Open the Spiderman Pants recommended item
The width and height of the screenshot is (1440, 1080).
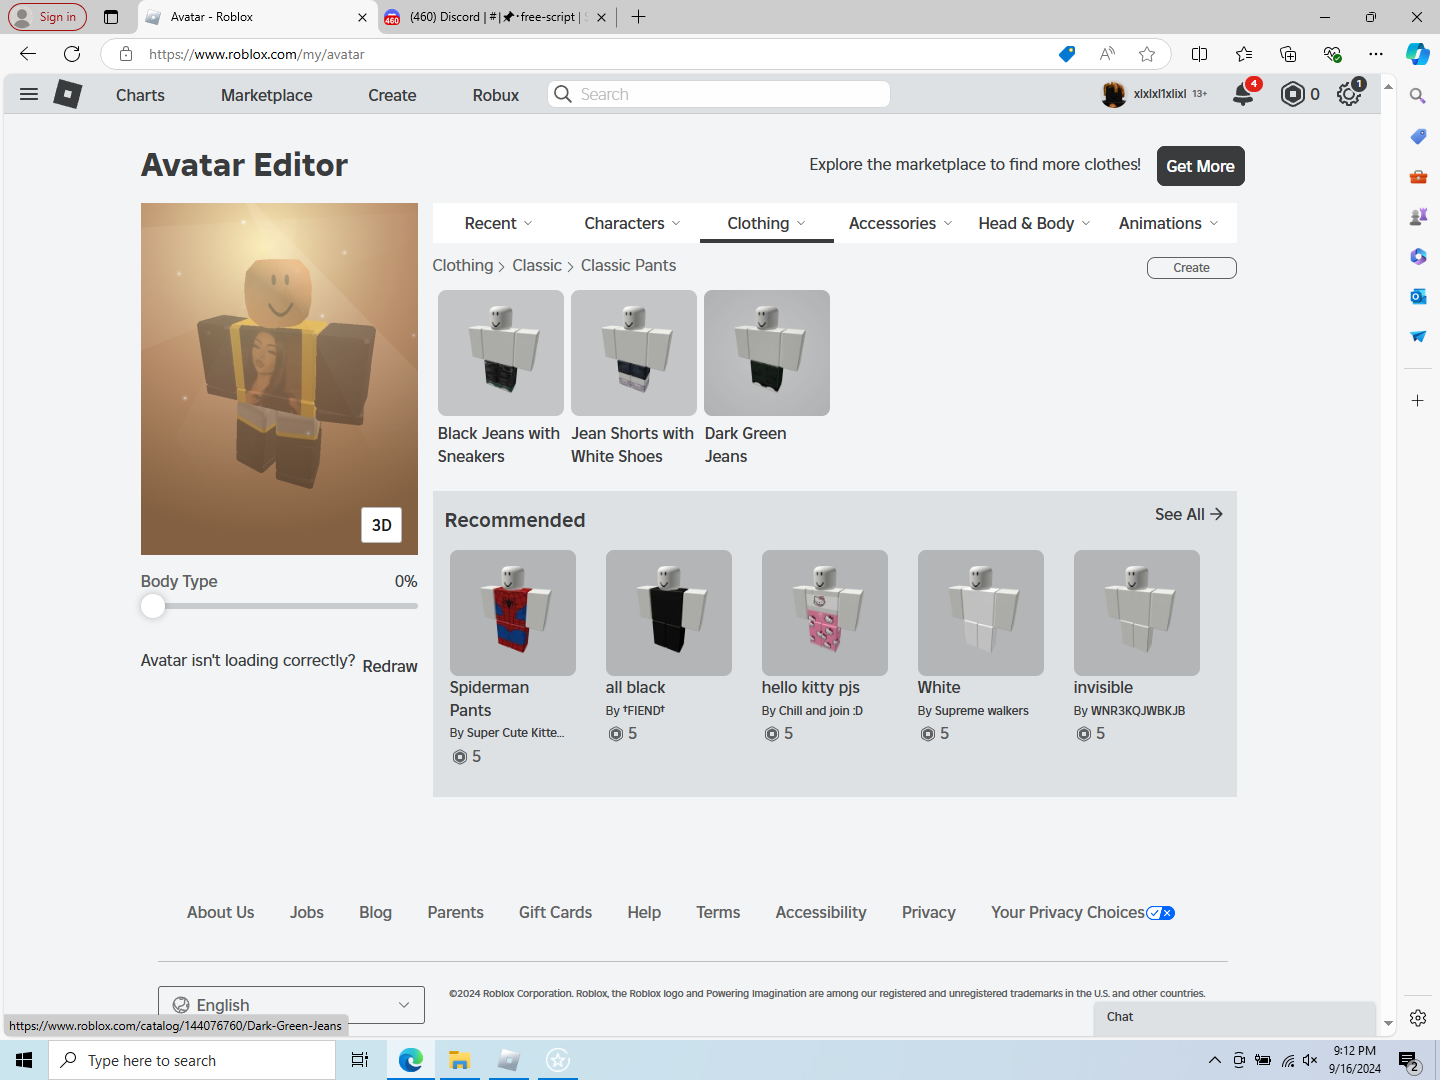click(513, 613)
